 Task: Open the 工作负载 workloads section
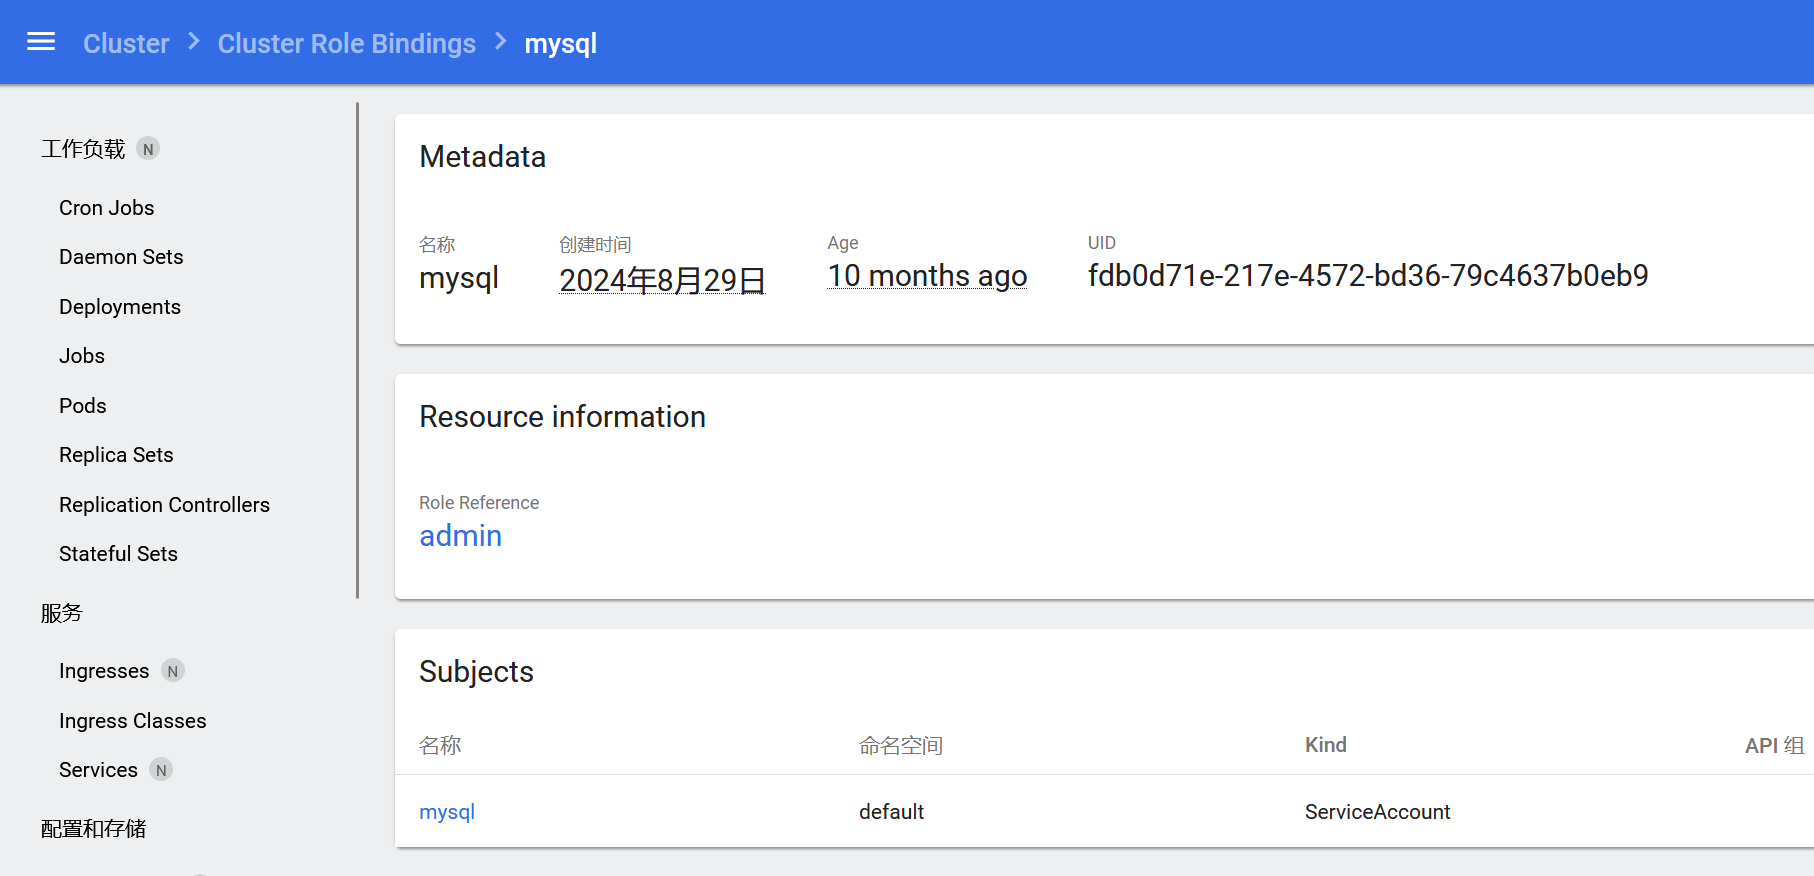(83, 149)
